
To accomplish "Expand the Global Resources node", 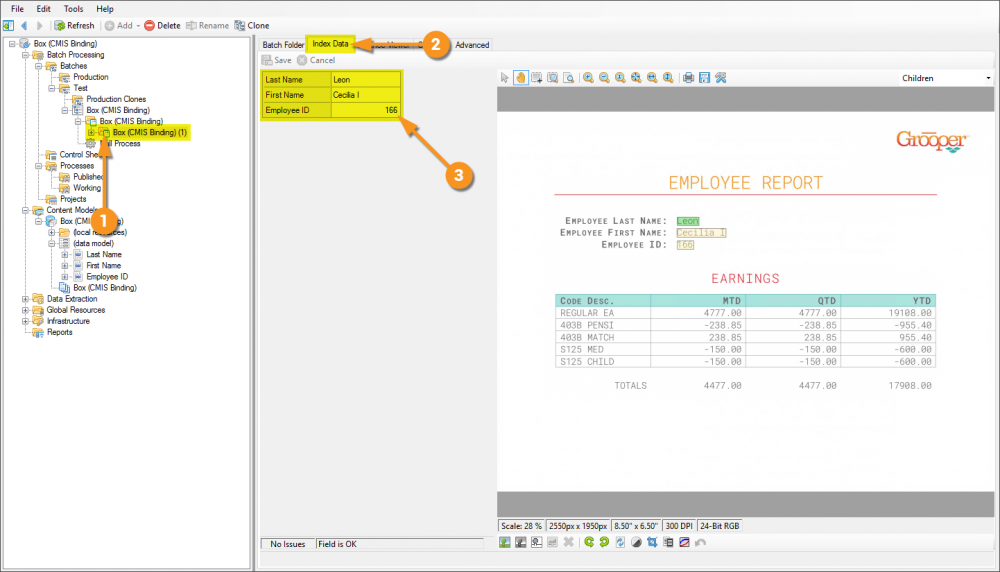I will (25, 310).
